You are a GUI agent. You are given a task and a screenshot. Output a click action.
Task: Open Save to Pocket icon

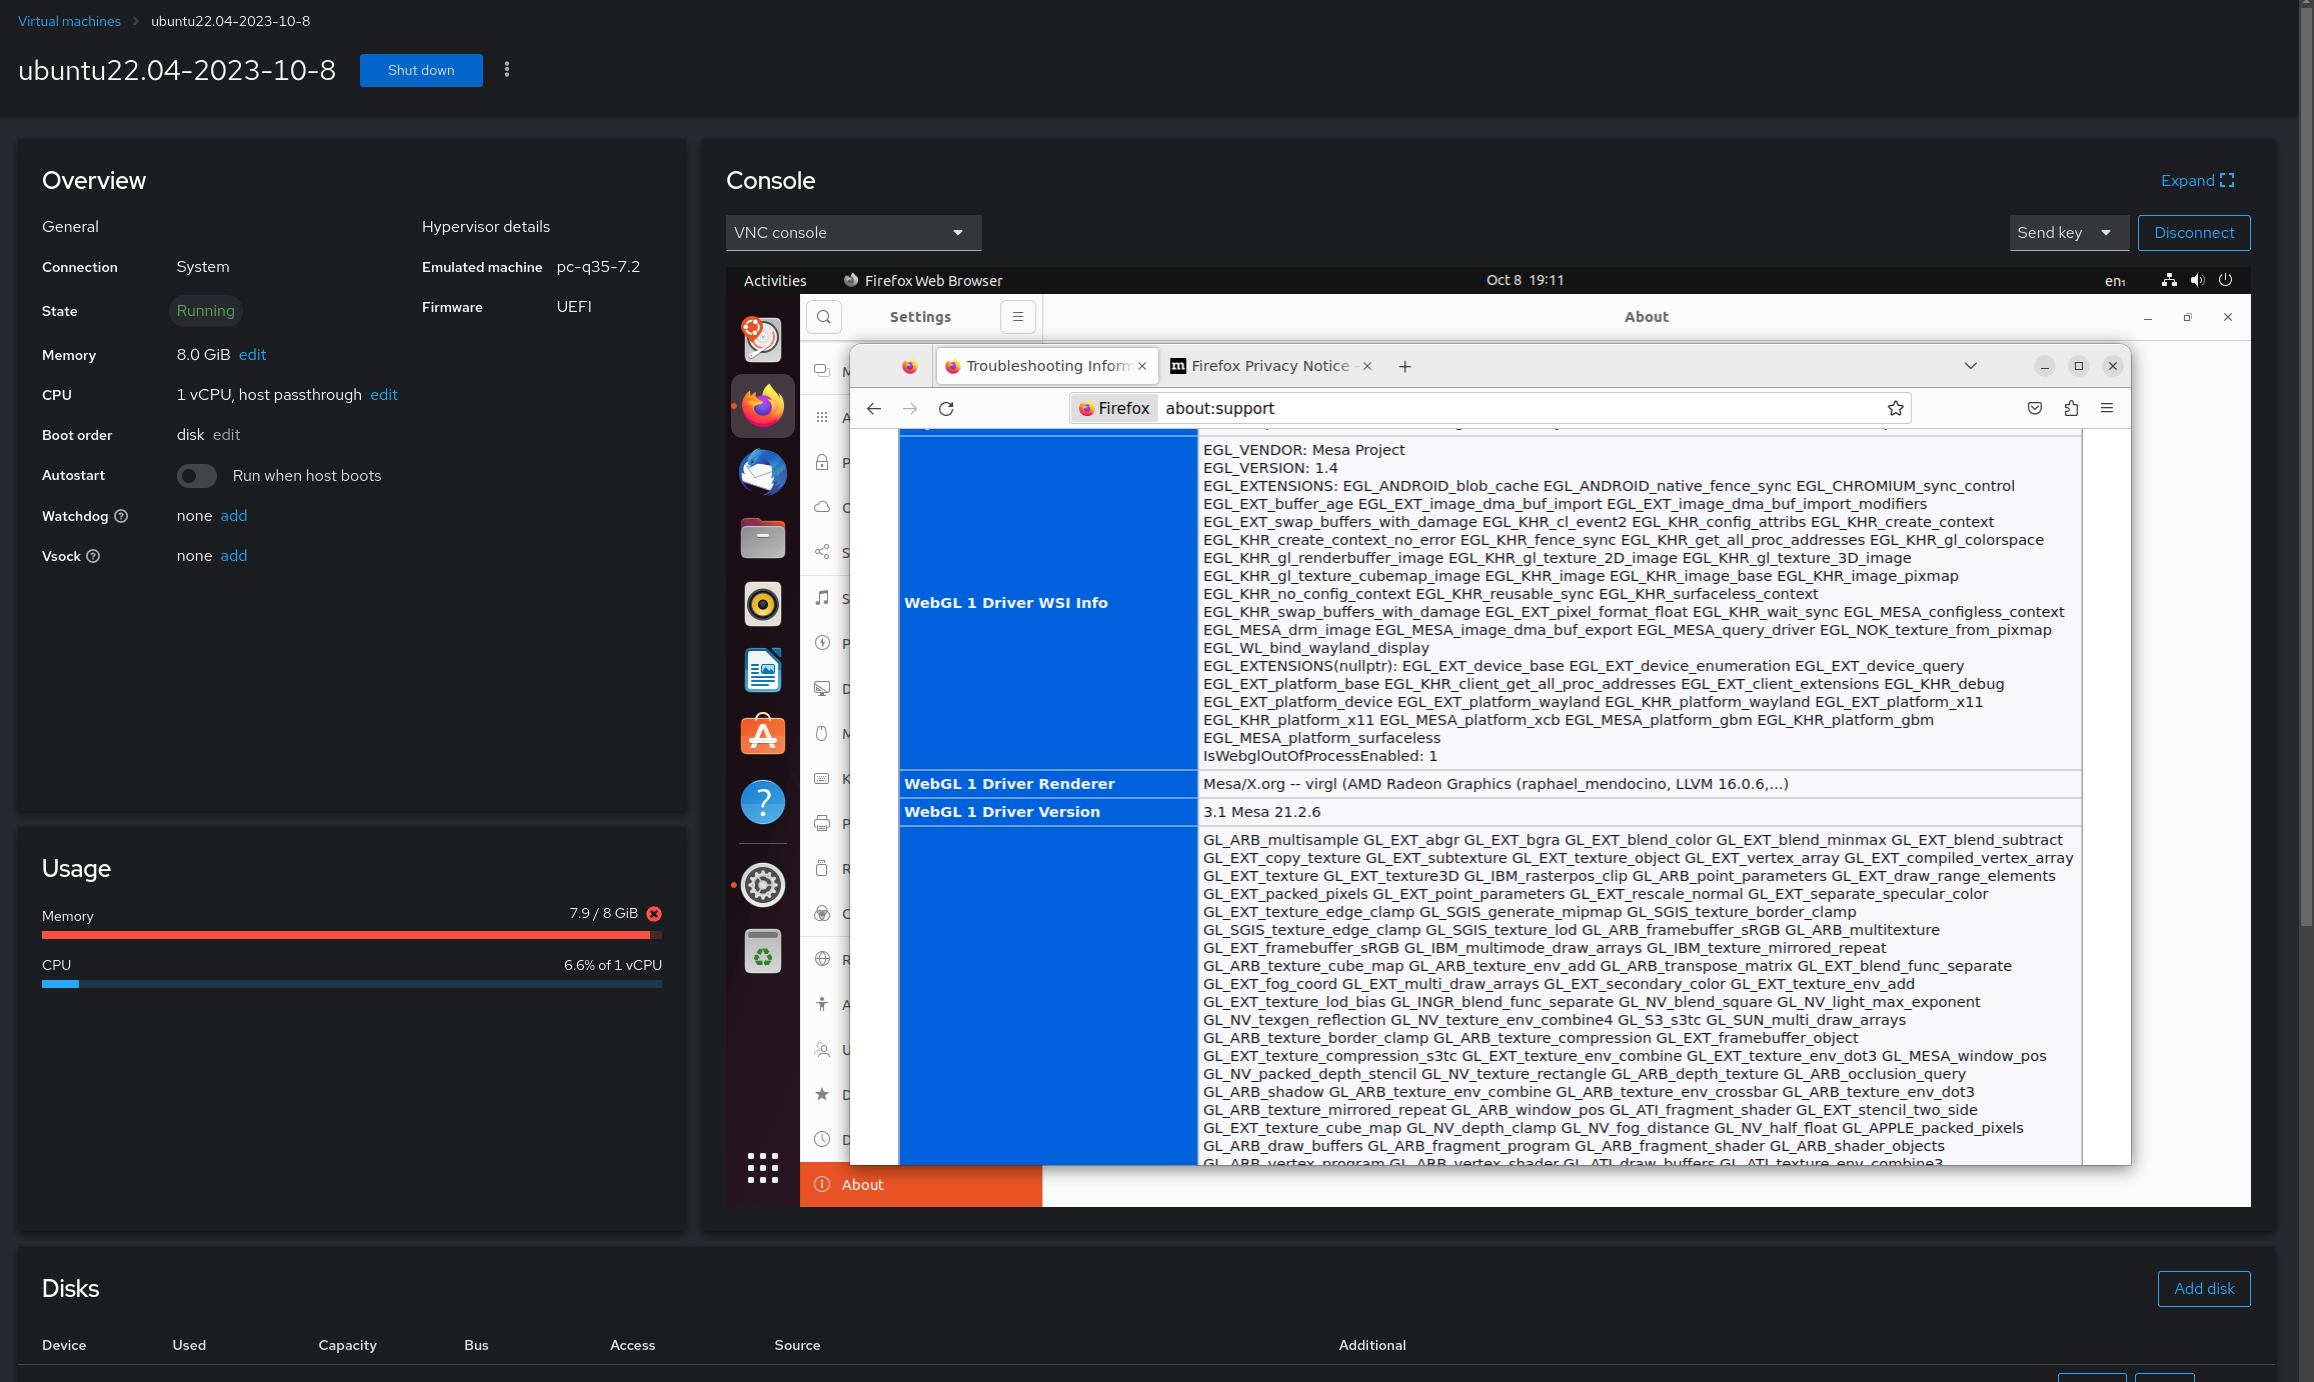pyautogui.click(x=2034, y=408)
